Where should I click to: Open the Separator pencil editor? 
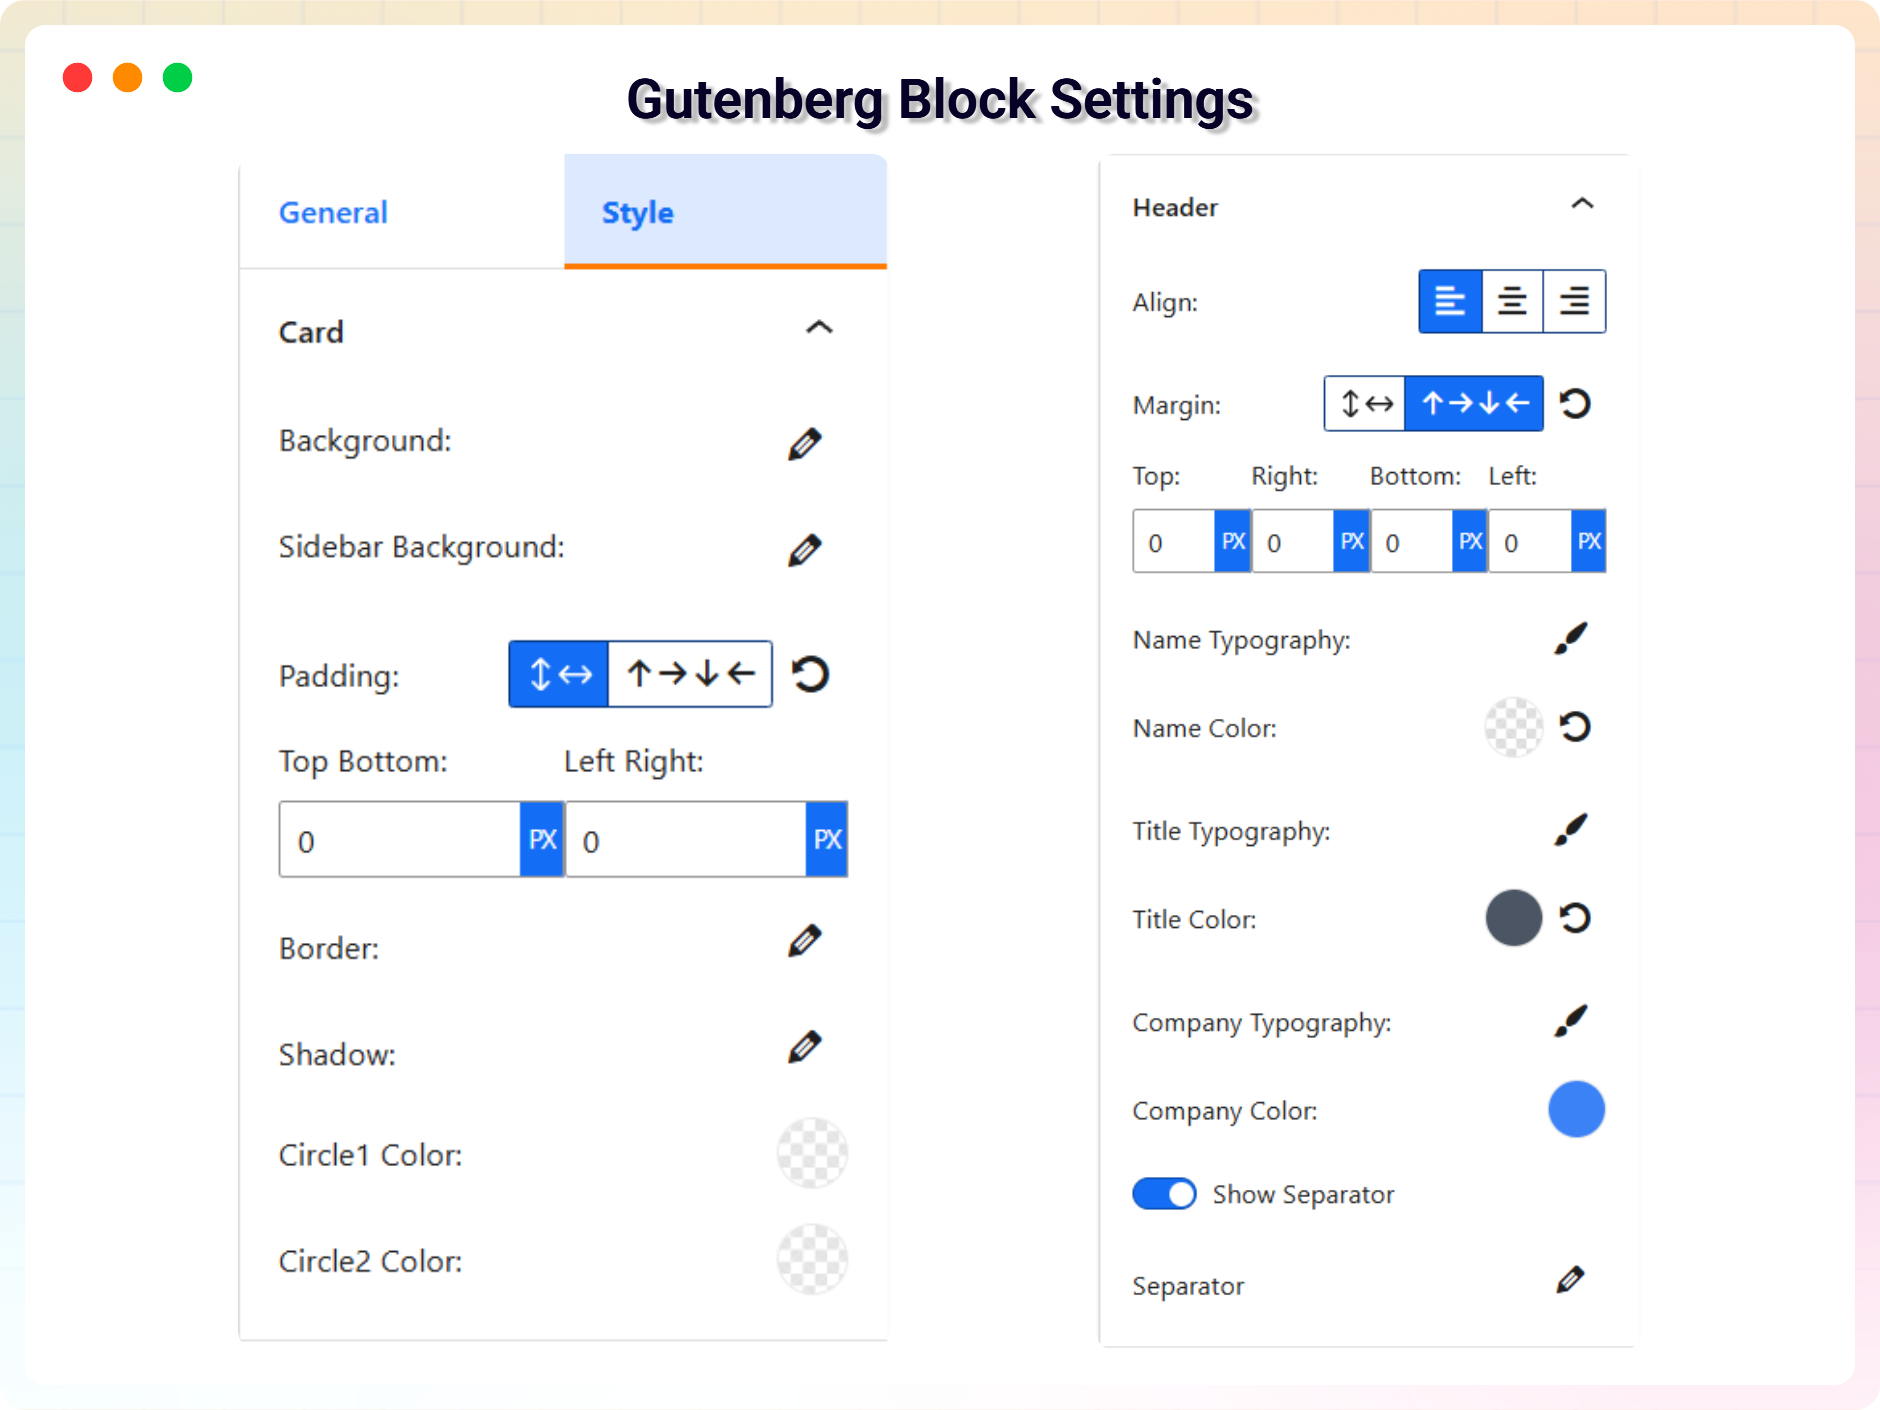(1570, 1280)
